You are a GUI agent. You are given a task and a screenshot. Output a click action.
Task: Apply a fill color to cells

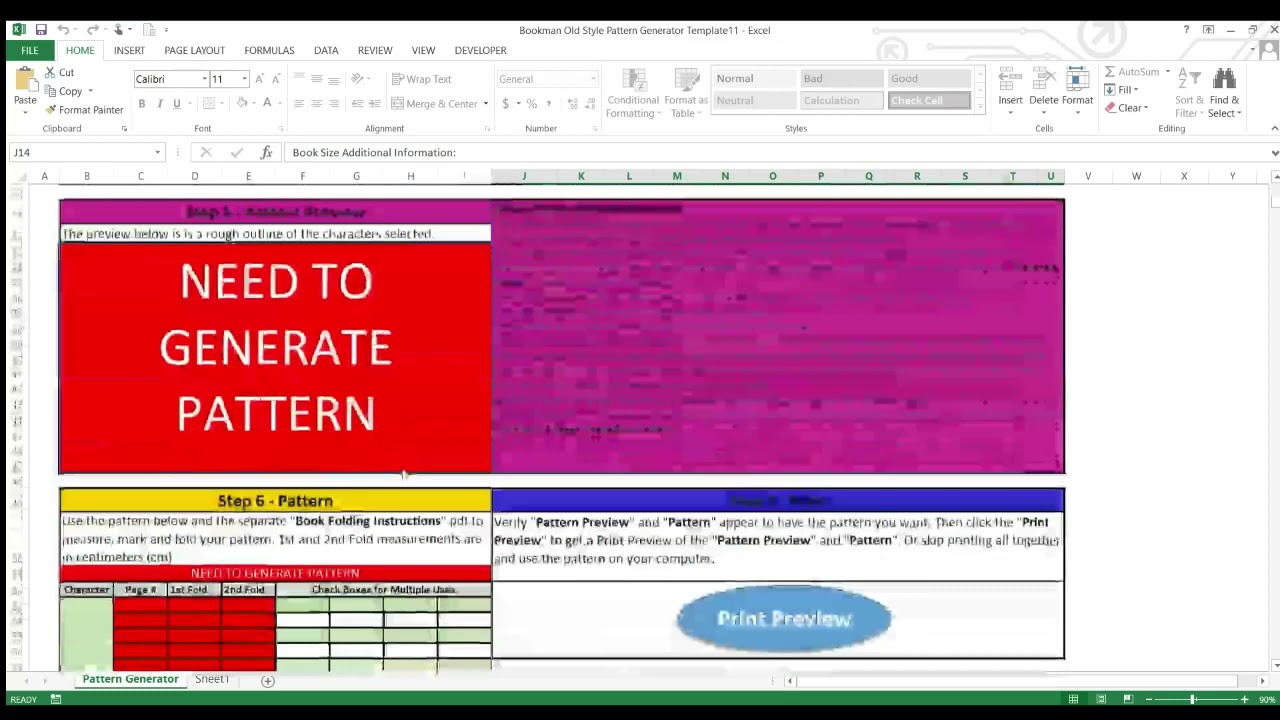pyautogui.click(x=241, y=104)
